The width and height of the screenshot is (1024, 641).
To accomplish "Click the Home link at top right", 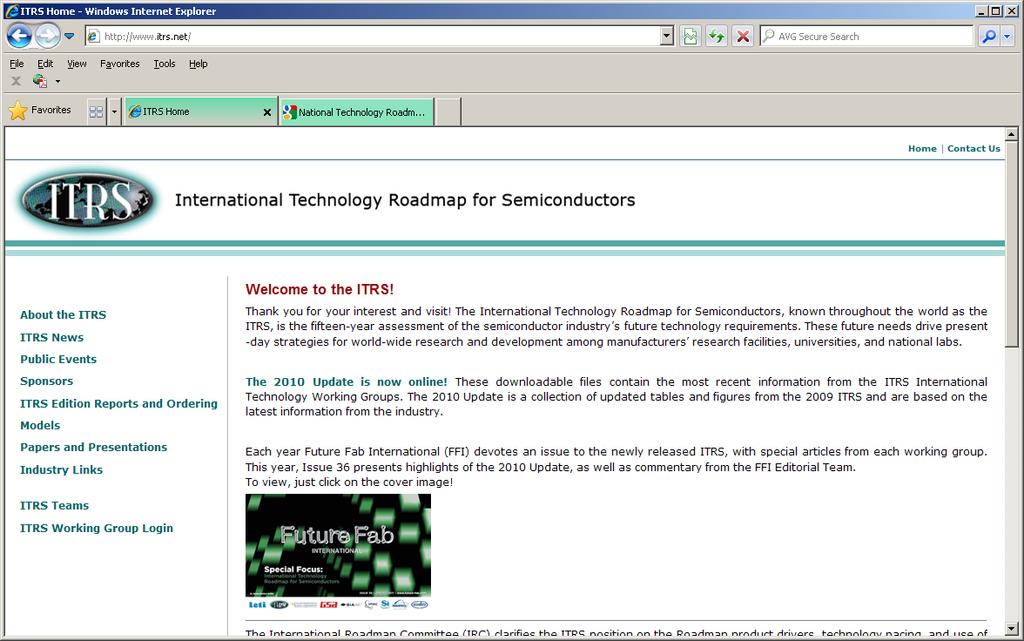I will [922, 148].
